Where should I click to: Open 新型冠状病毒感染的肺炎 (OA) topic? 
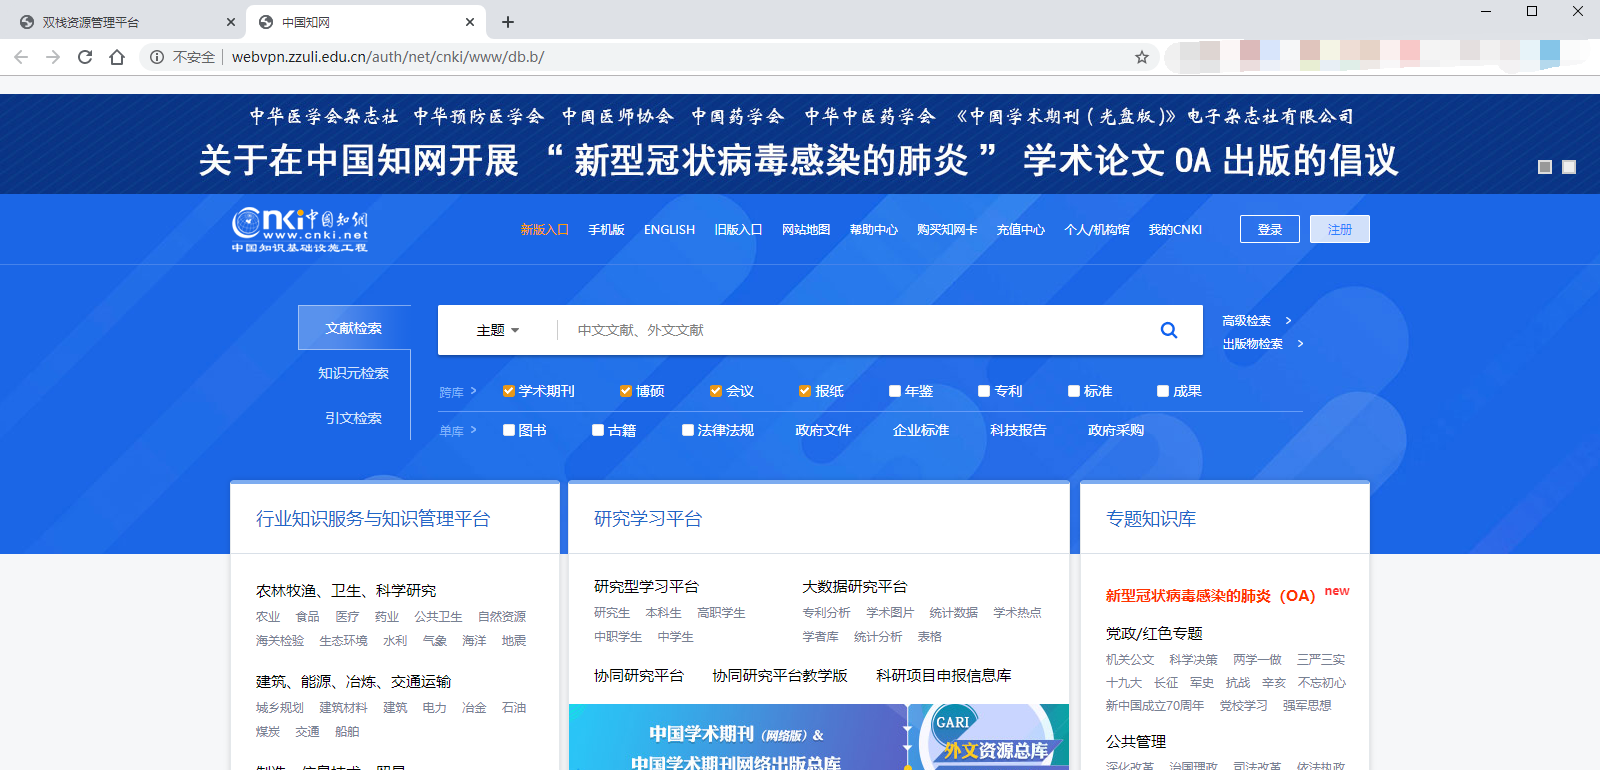[x=1210, y=596]
